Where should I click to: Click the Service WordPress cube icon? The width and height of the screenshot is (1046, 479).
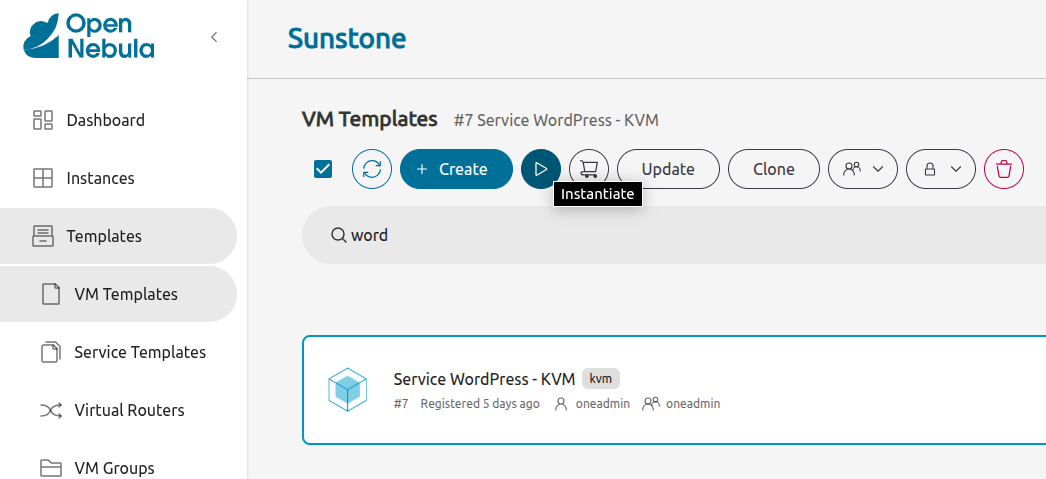tap(348, 390)
